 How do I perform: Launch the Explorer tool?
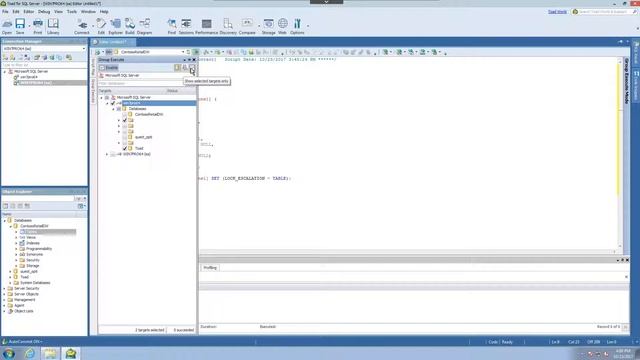coord(116,26)
